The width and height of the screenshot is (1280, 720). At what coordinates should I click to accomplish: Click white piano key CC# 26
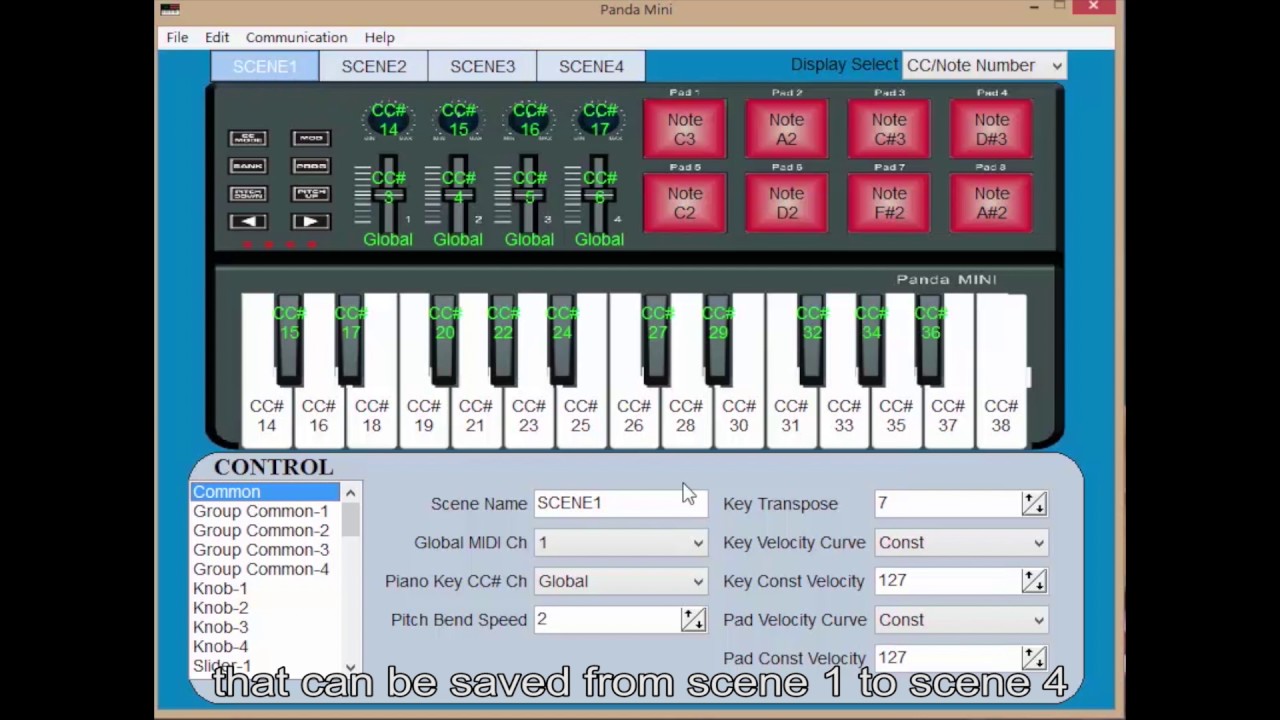(633, 415)
